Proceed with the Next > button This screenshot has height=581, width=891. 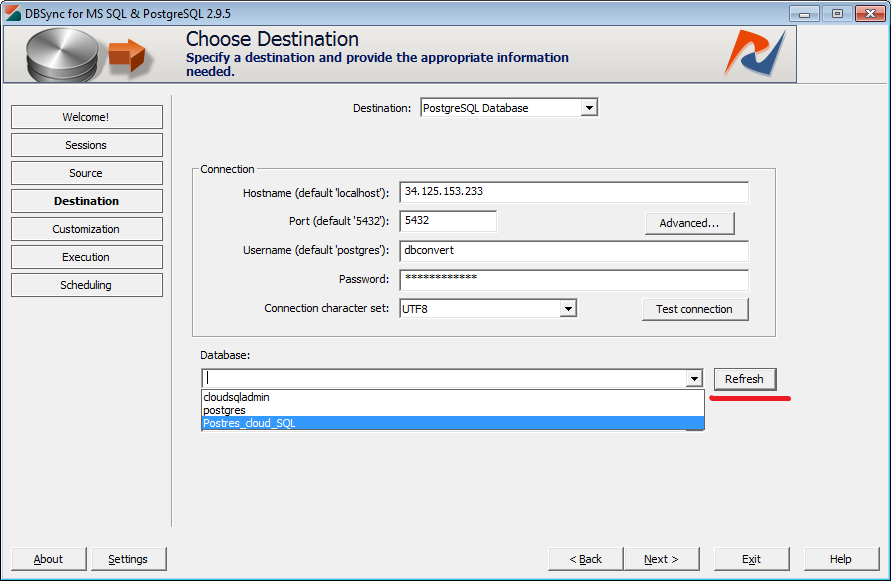coord(661,559)
